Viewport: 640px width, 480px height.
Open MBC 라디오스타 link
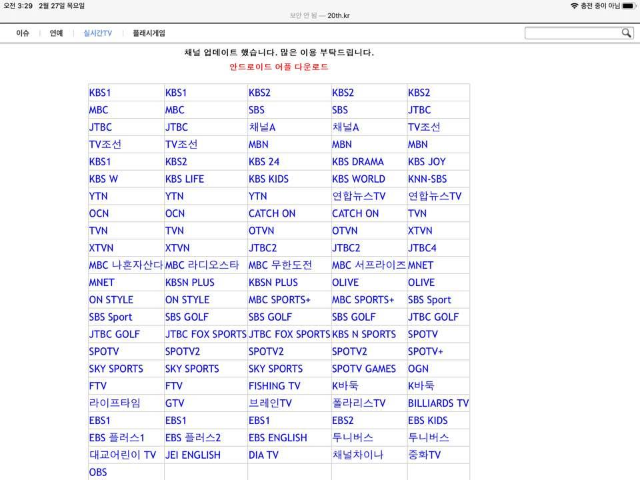[x=202, y=265]
